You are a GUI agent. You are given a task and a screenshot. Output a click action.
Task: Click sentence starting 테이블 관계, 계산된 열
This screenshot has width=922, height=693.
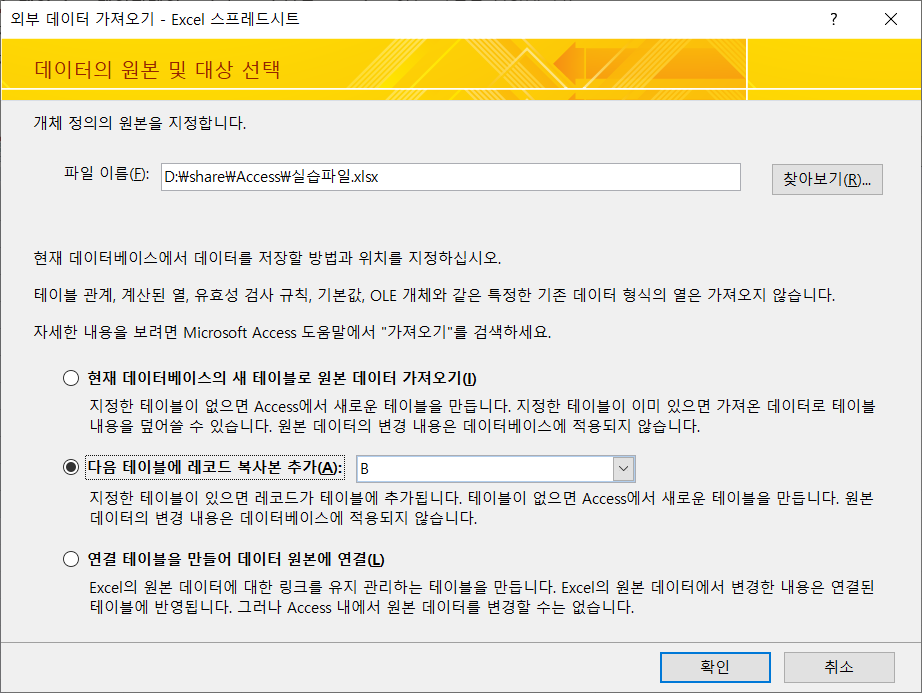[435, 294]
